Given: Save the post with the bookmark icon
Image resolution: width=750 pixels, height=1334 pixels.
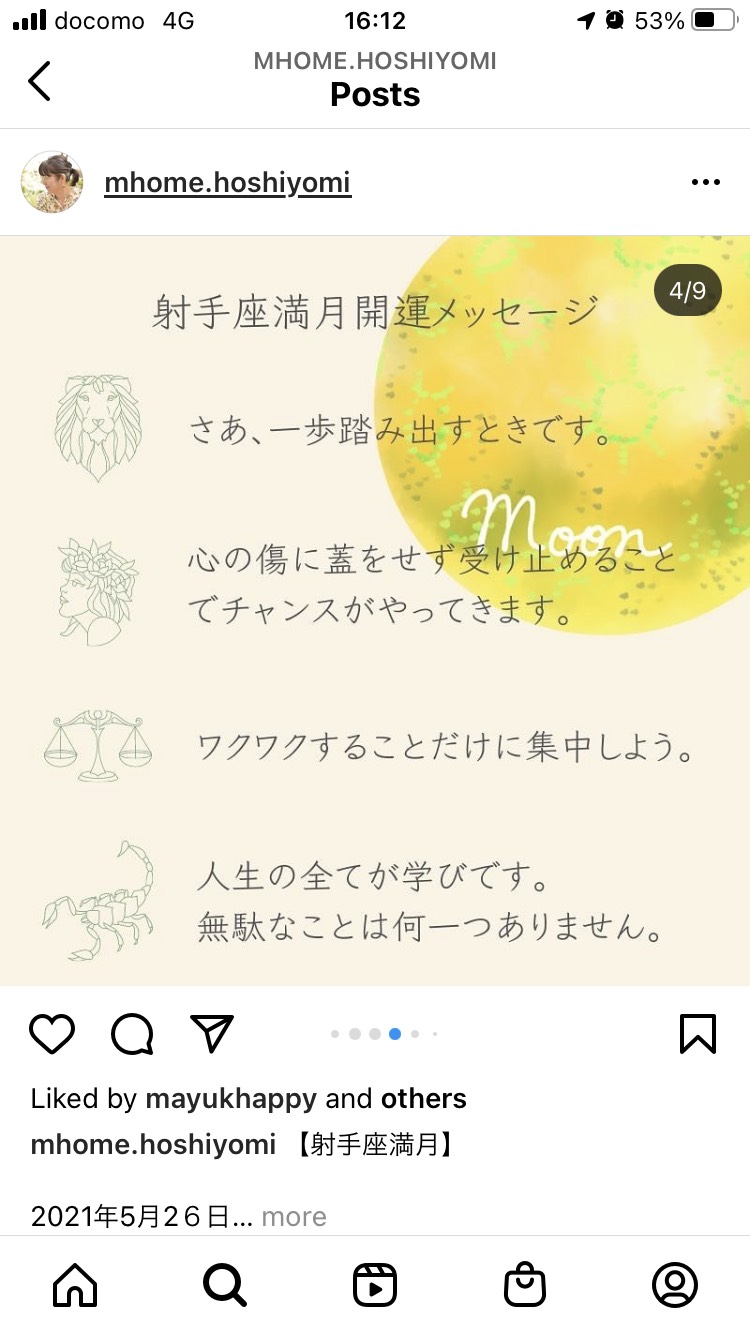Looking at the screenshot, I should 698,1034.
